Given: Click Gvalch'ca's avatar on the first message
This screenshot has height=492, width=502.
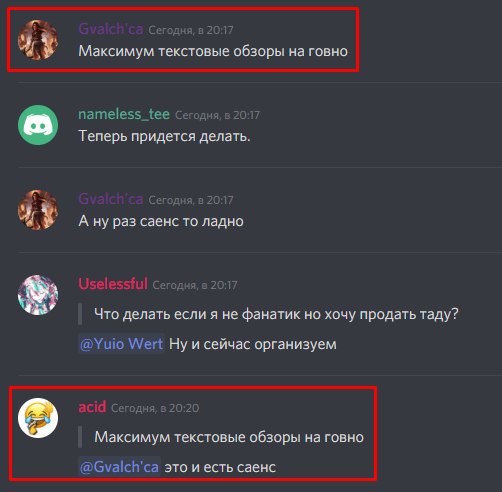Looking at the screenshot, I should [38, 40].
